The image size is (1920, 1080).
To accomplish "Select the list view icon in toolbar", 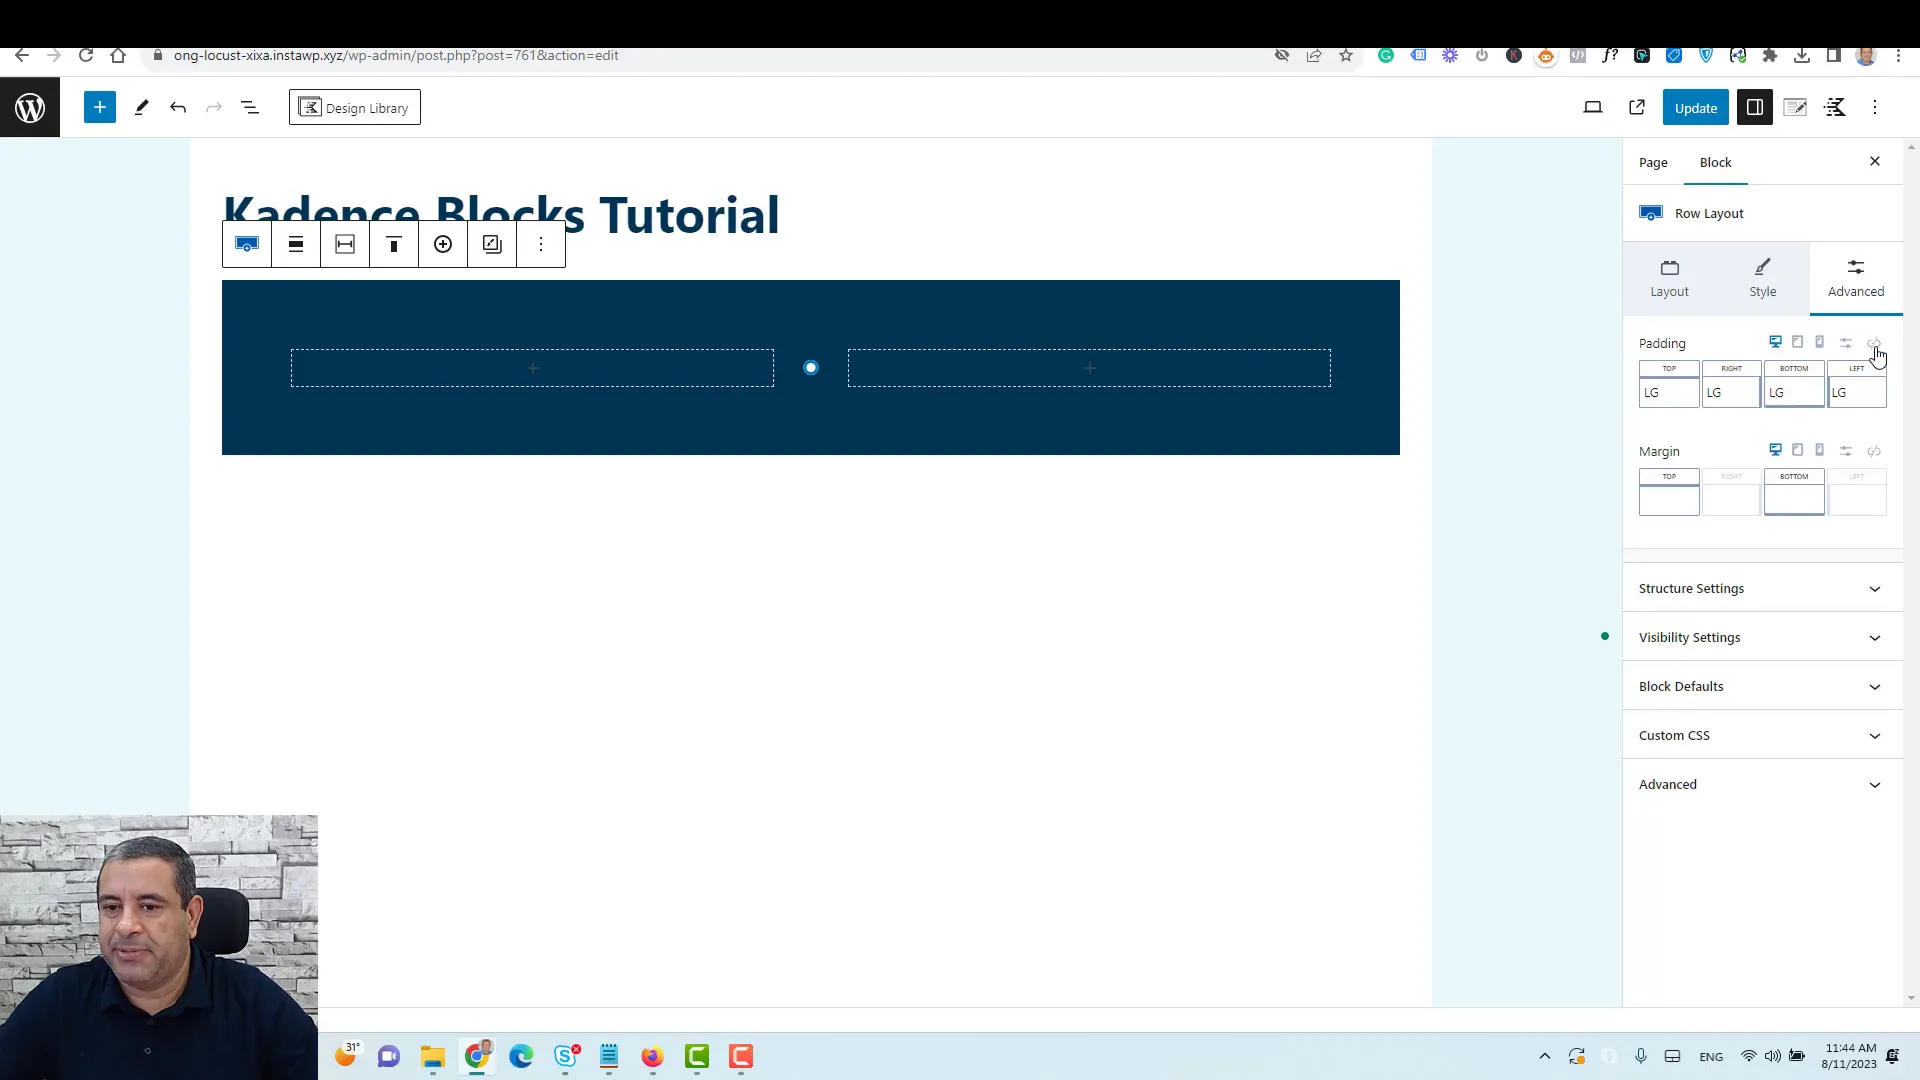I will pos(249,107).
